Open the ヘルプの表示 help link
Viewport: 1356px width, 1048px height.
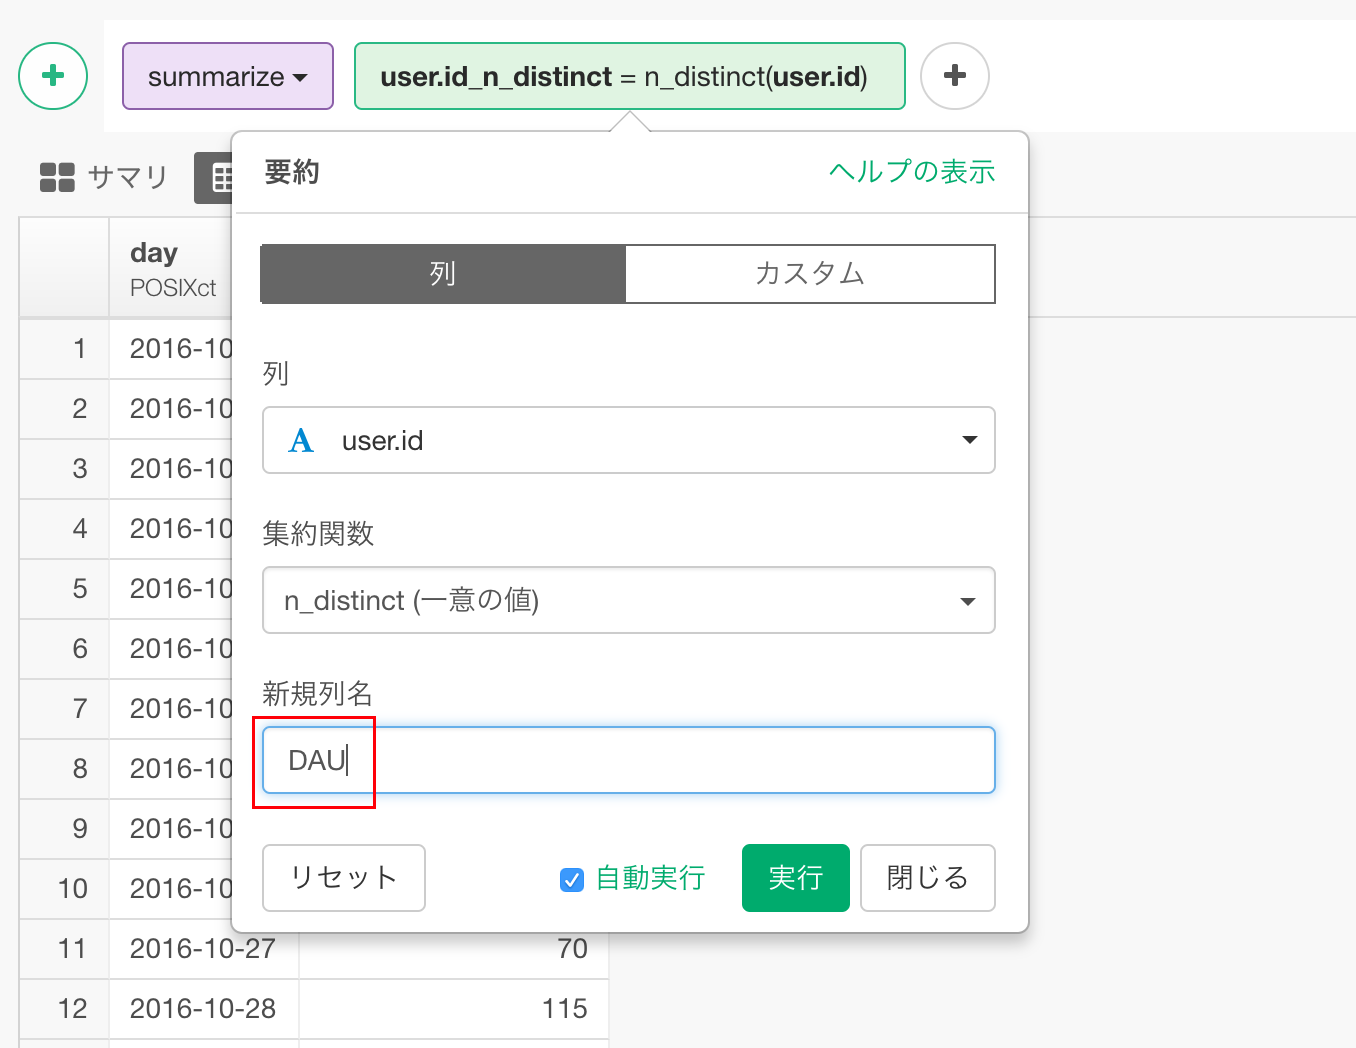pos(912,172)
